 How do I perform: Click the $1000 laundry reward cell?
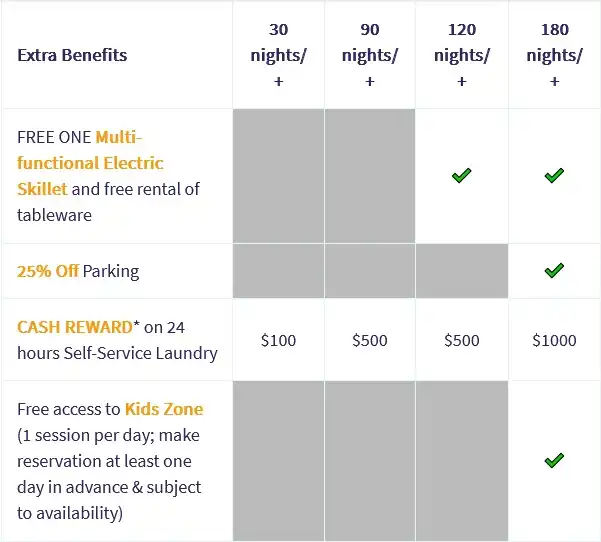554,340
